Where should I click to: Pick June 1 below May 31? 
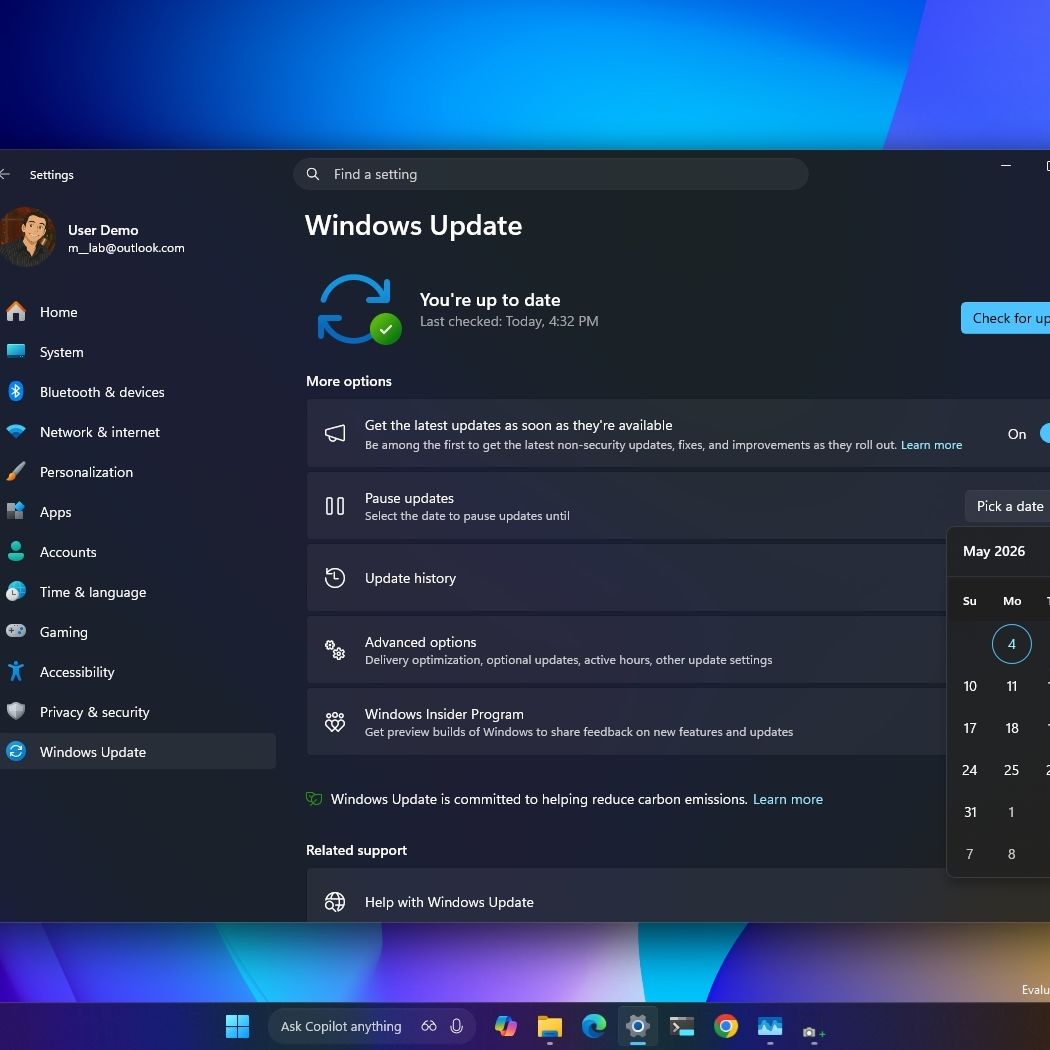1011,812
